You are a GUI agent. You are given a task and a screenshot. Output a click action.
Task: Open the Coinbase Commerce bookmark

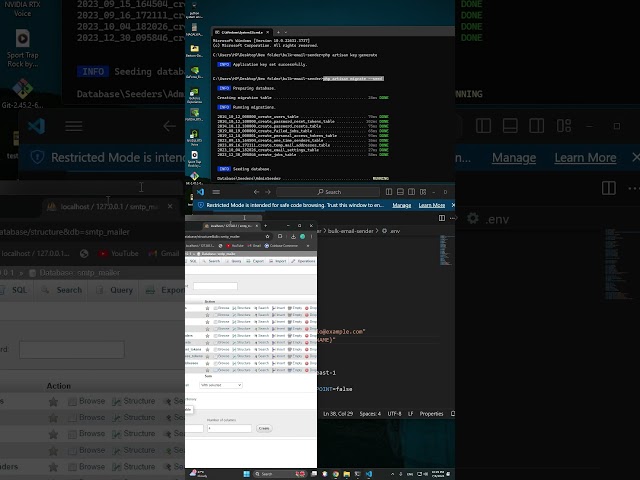(281, 246)
